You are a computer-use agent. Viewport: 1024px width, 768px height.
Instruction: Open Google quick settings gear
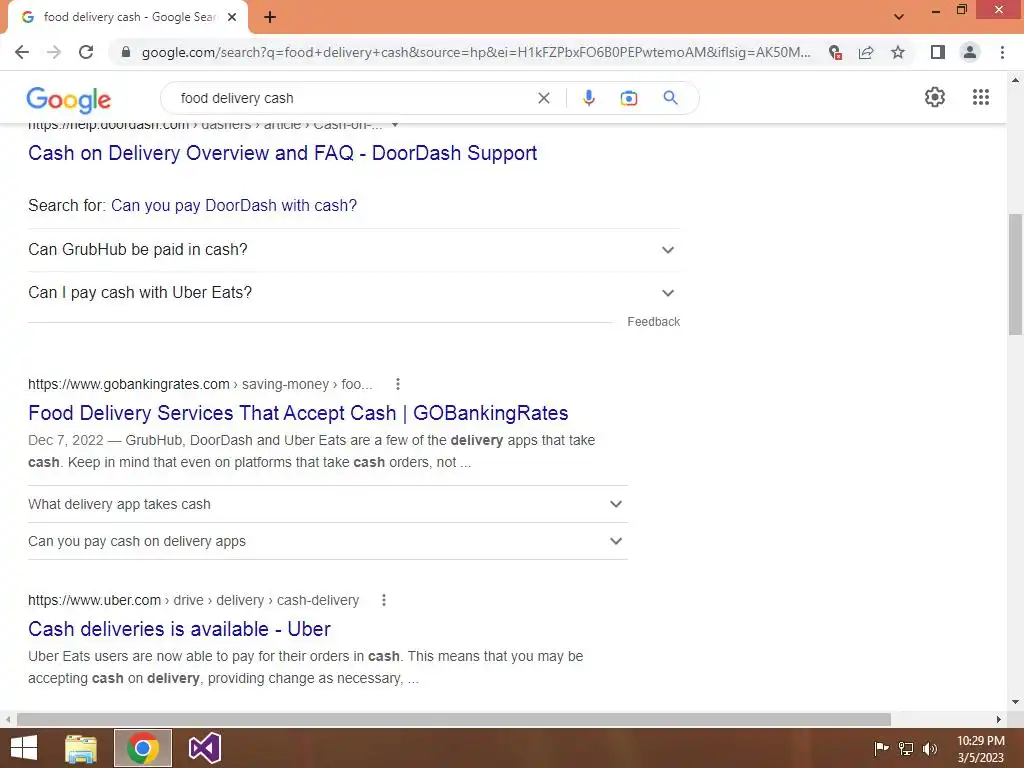tap(935, 97)
